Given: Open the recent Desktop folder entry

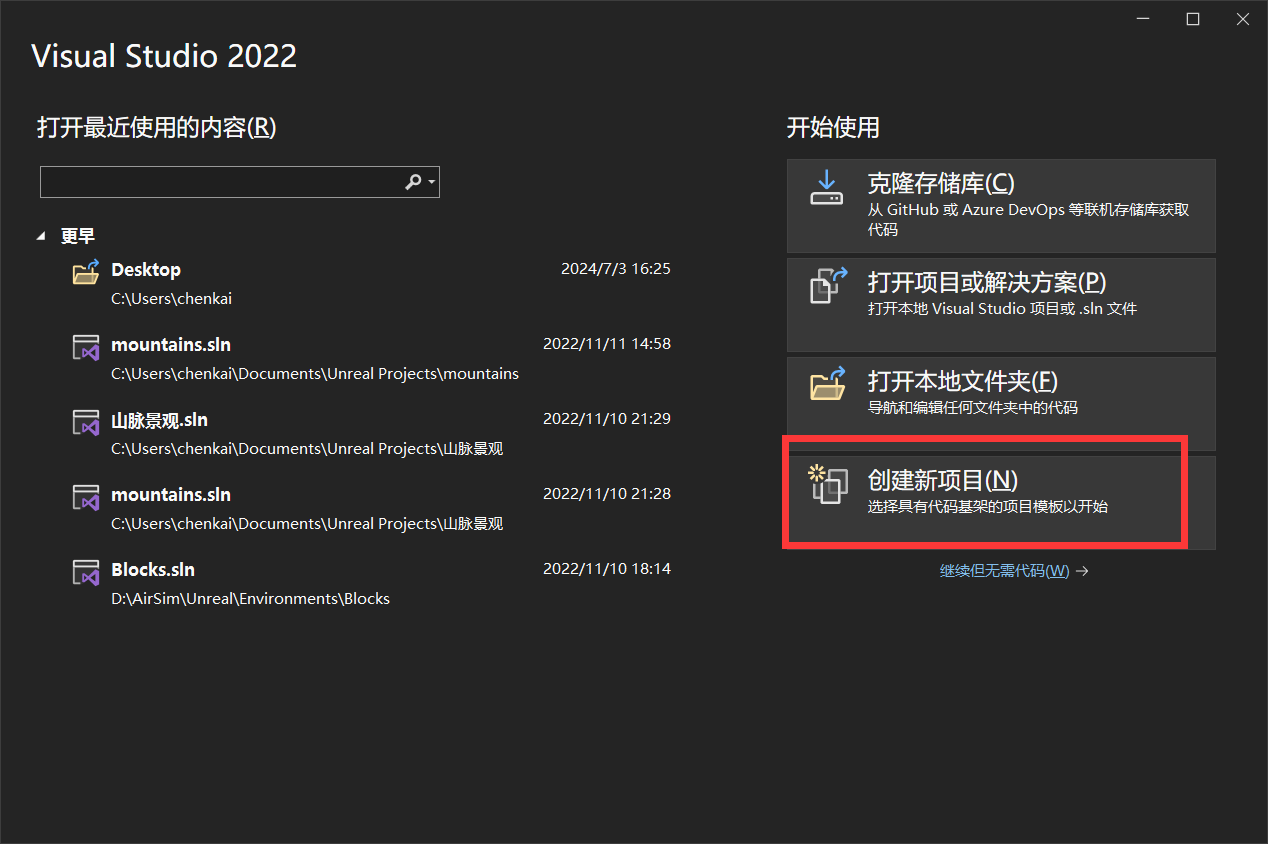Looking at the screenshot, I should point(370,283).
